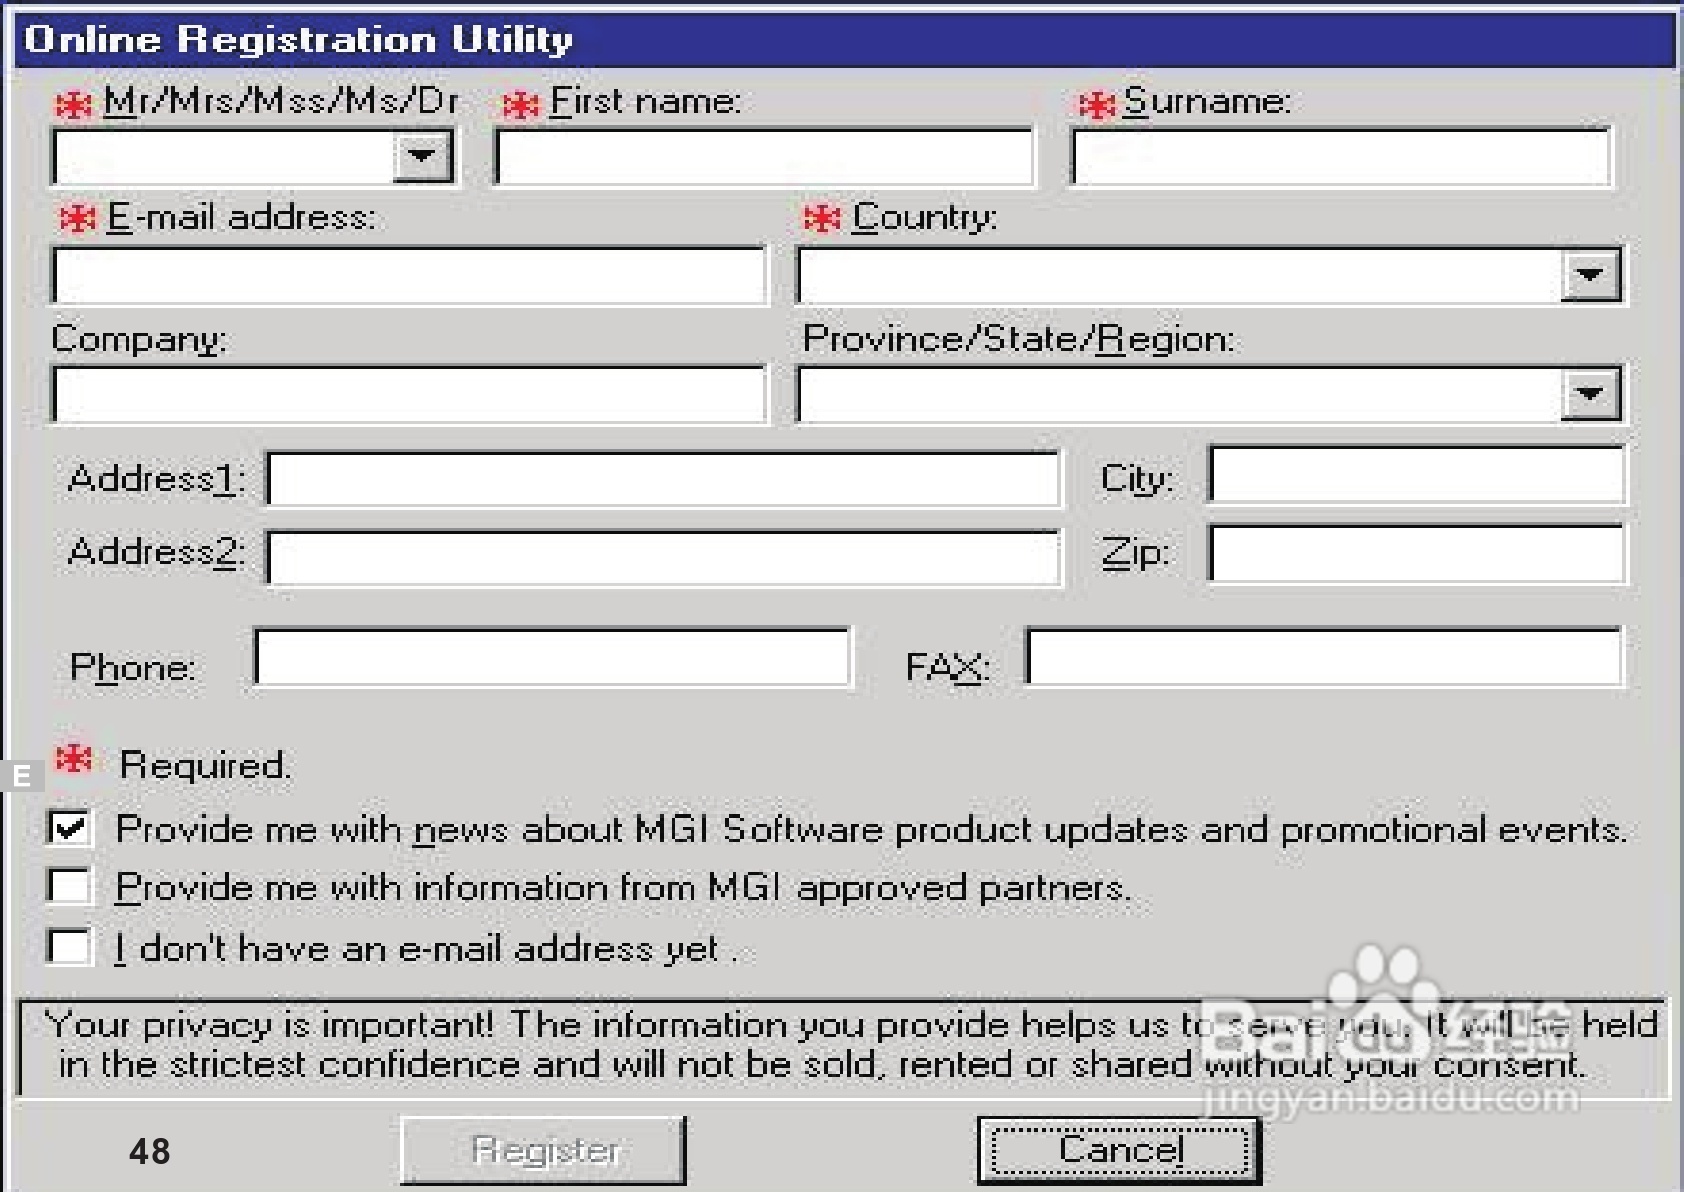Click the Company text field
Image resolution: width=1684 pixels, height=1192 pixels.
pos(409,394)
